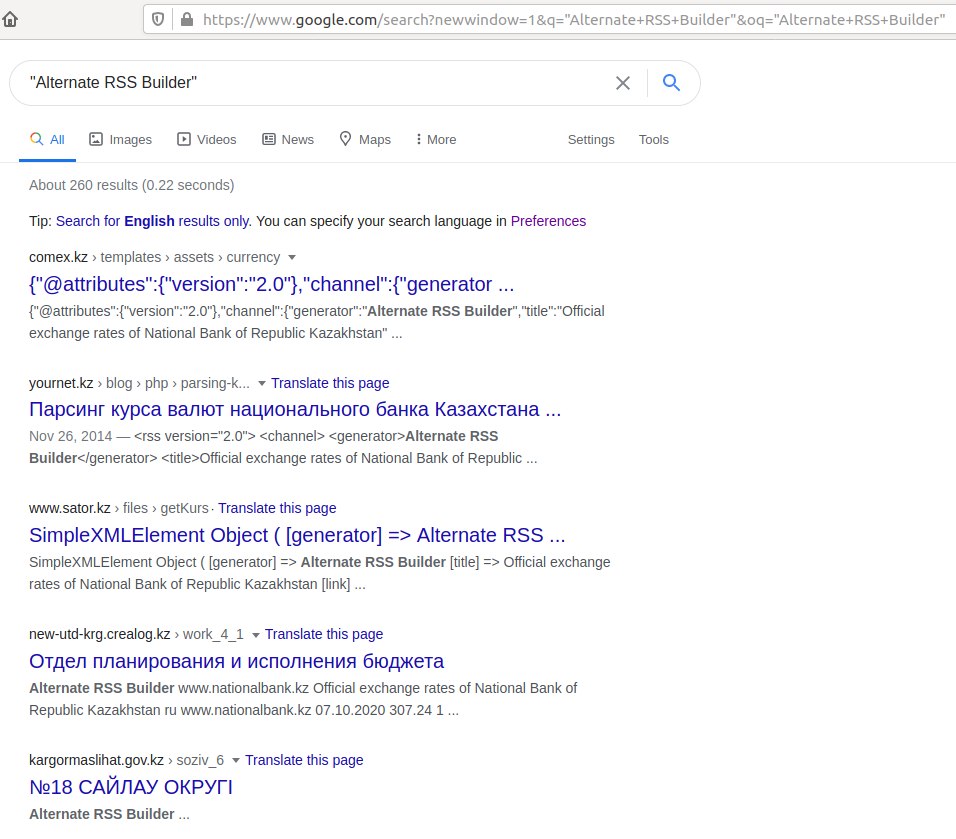Click the Videos tab play icon
The height and width of the screenshot is (839, 956).
184,139
